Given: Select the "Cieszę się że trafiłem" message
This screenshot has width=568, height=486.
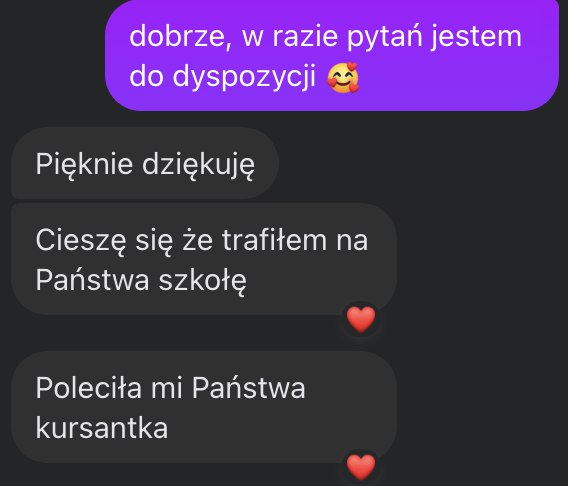Looking at the screenshot, I should point(204,259).
